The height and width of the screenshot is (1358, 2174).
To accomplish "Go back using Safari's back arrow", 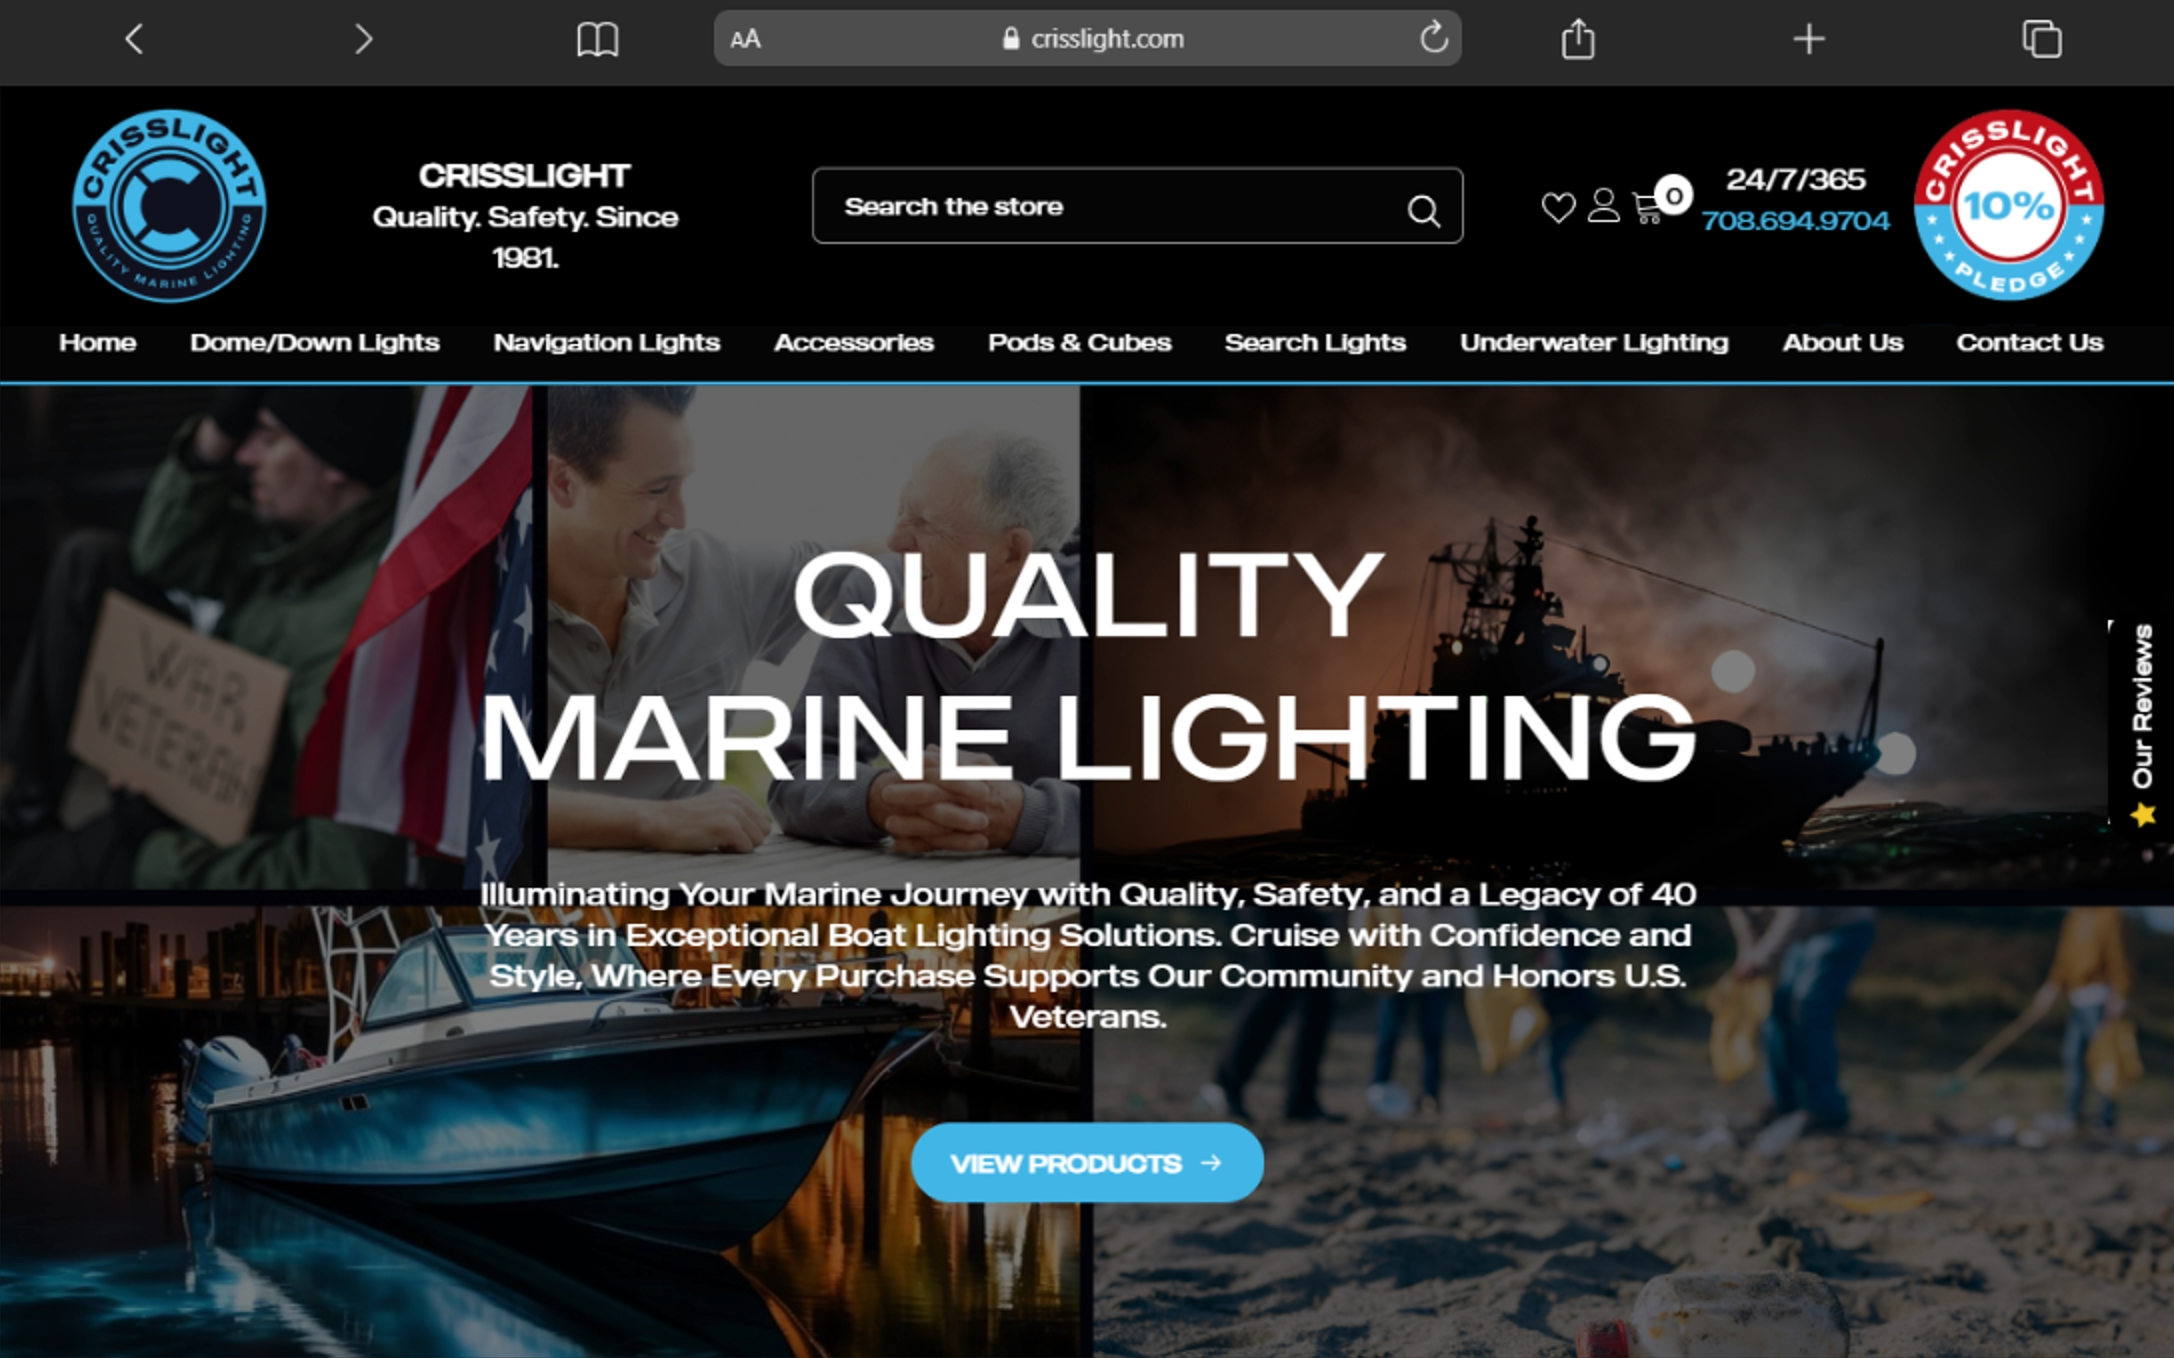I will [x=134, y=39].
